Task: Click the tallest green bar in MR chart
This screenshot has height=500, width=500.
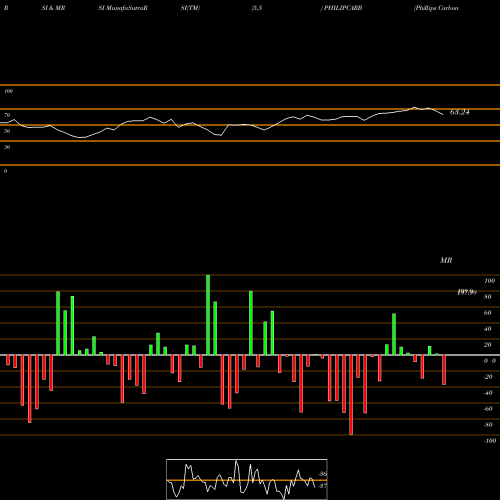Action: [x=208, y=315]
